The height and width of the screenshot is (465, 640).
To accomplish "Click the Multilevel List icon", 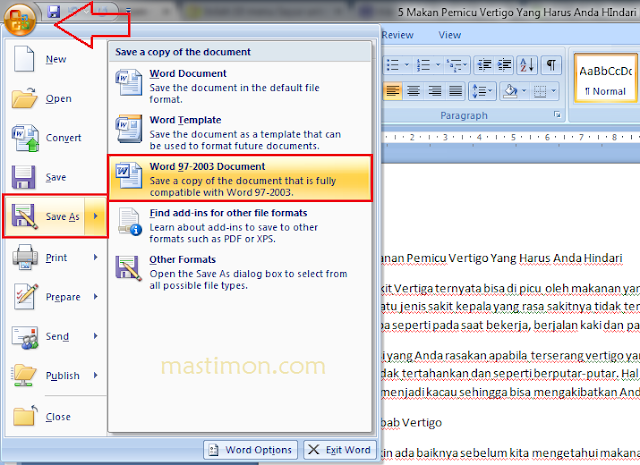I will tap(456, 65).
